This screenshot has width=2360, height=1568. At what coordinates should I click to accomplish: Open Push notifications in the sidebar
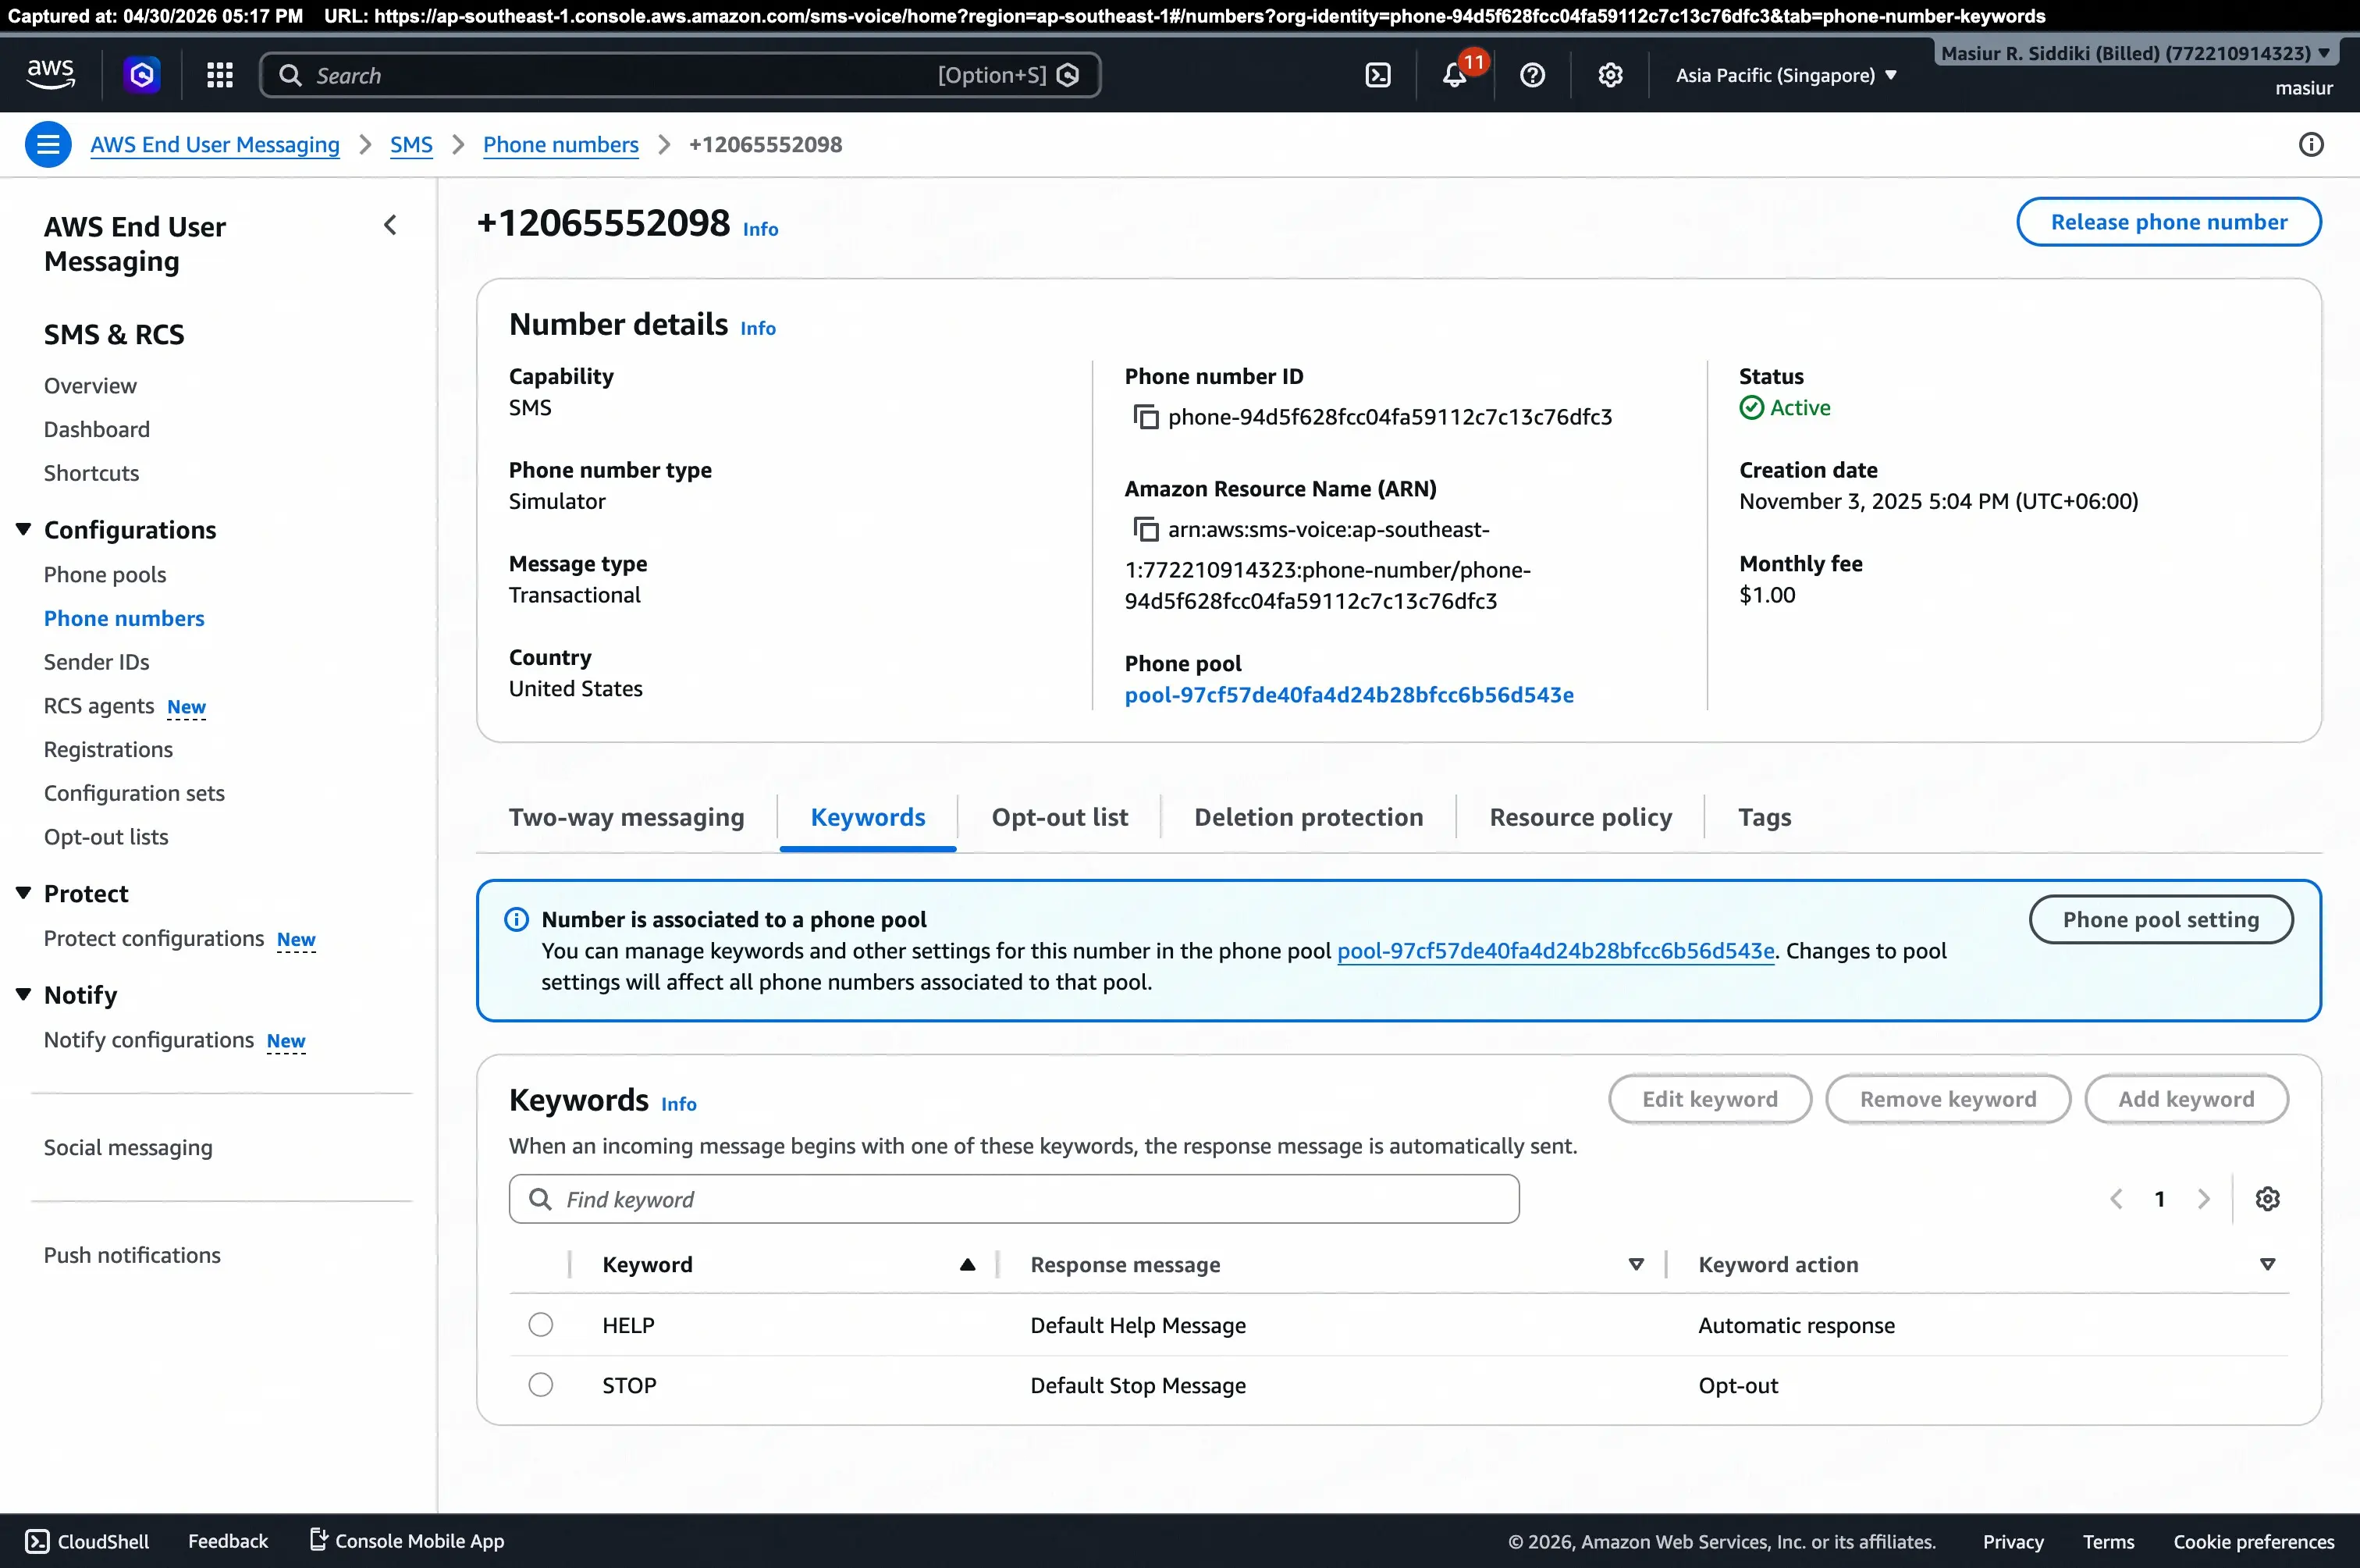point(132,1255)
